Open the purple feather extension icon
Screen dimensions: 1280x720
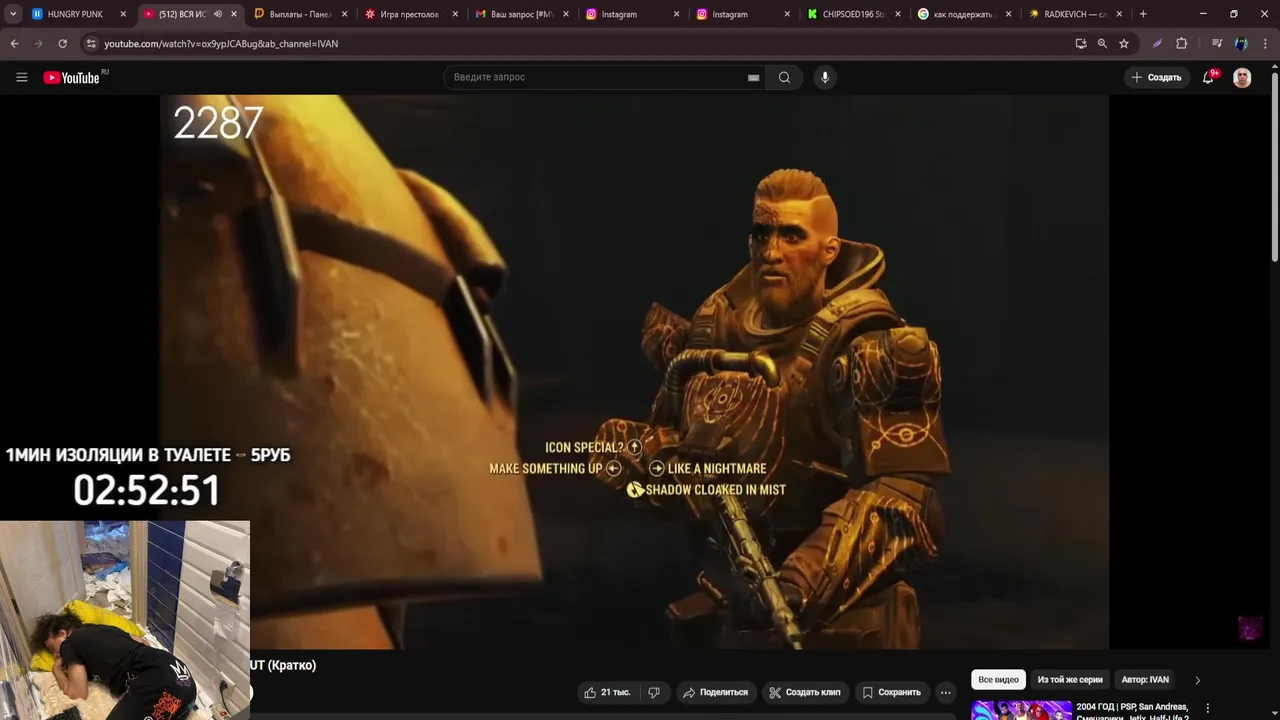pos(1157,44)
